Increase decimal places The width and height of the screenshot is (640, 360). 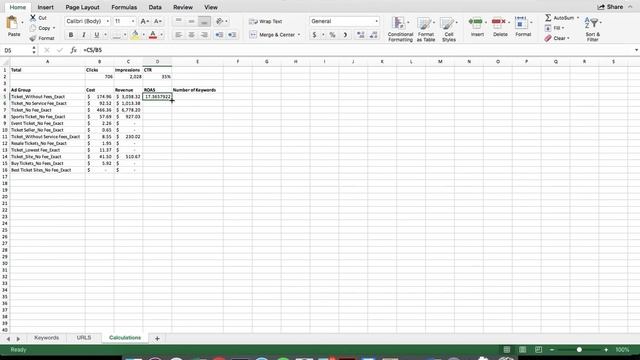pos(360,35)
